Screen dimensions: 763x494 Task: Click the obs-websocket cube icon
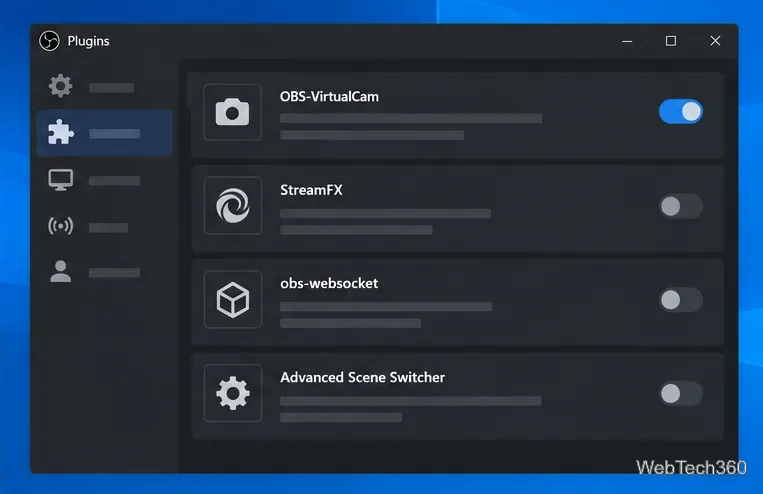tap(233, 299)
